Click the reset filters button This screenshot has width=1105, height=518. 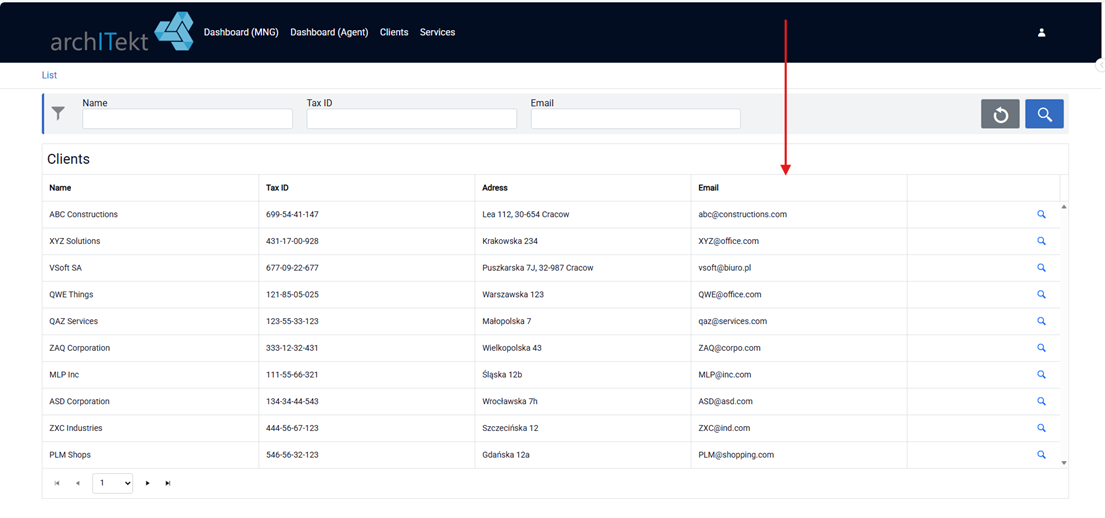[x=1000, y=114]
